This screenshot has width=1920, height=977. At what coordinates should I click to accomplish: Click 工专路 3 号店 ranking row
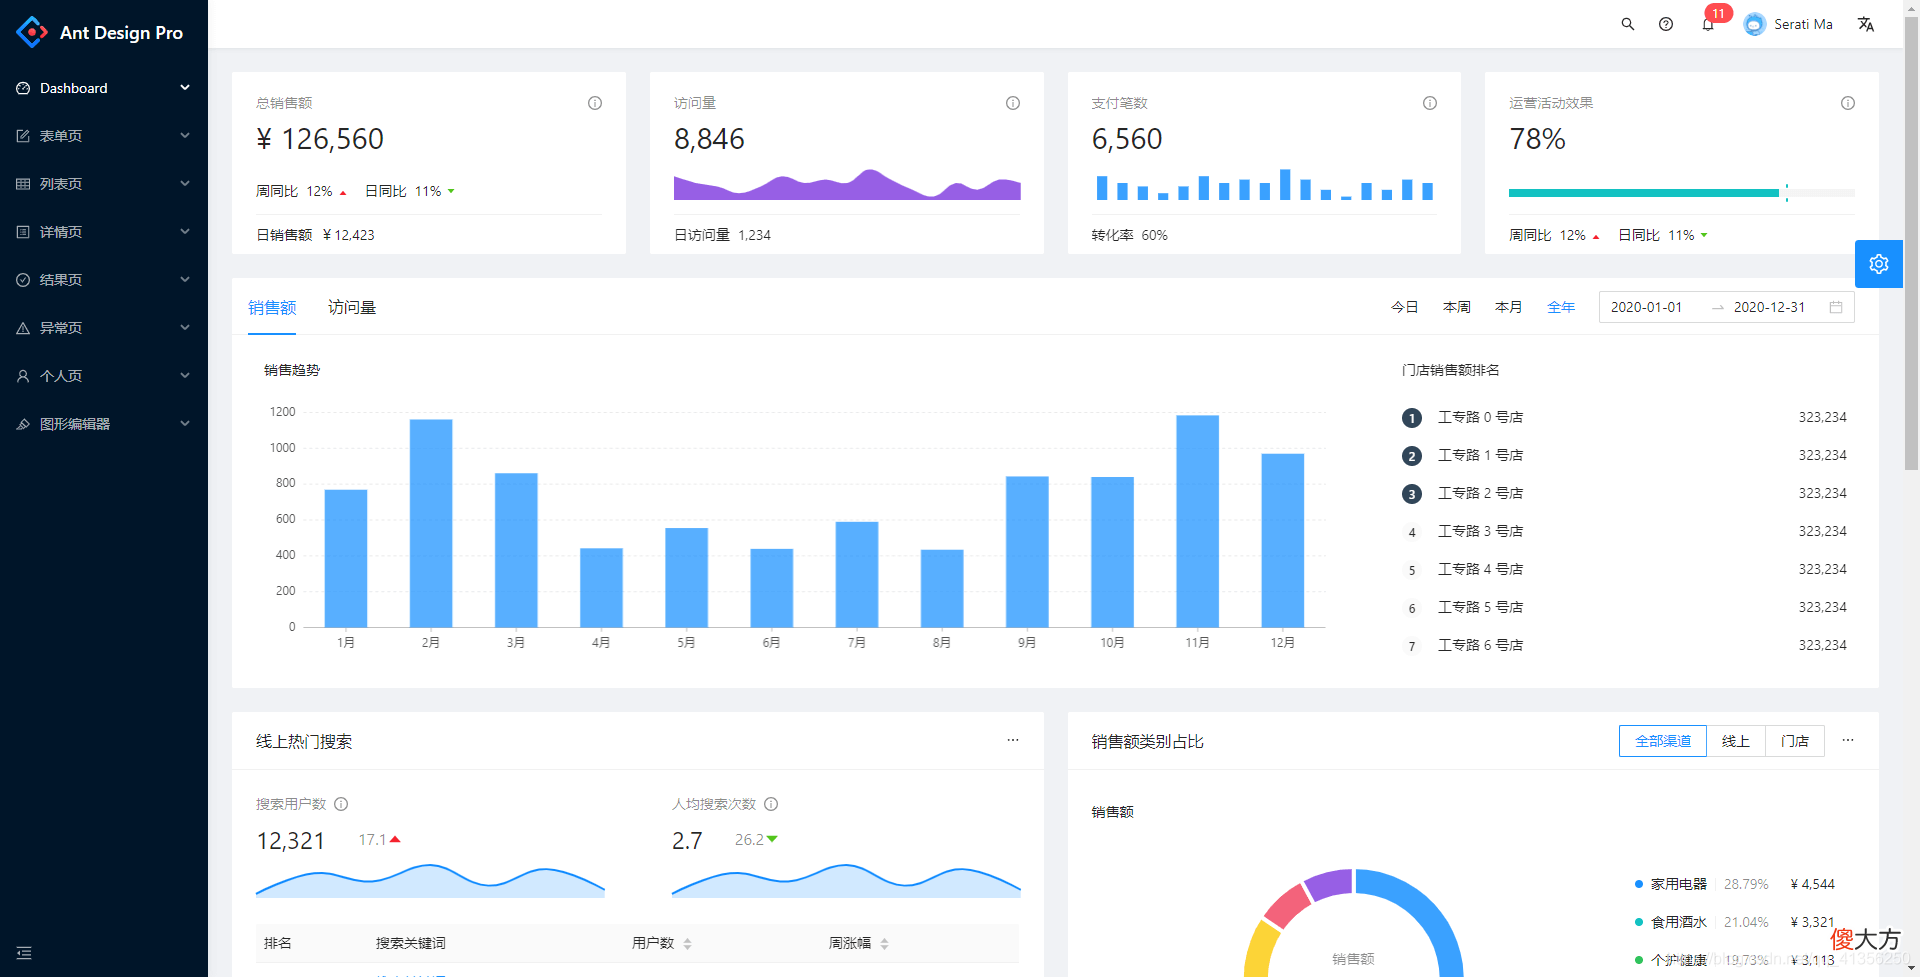[x=1624, y=531]
